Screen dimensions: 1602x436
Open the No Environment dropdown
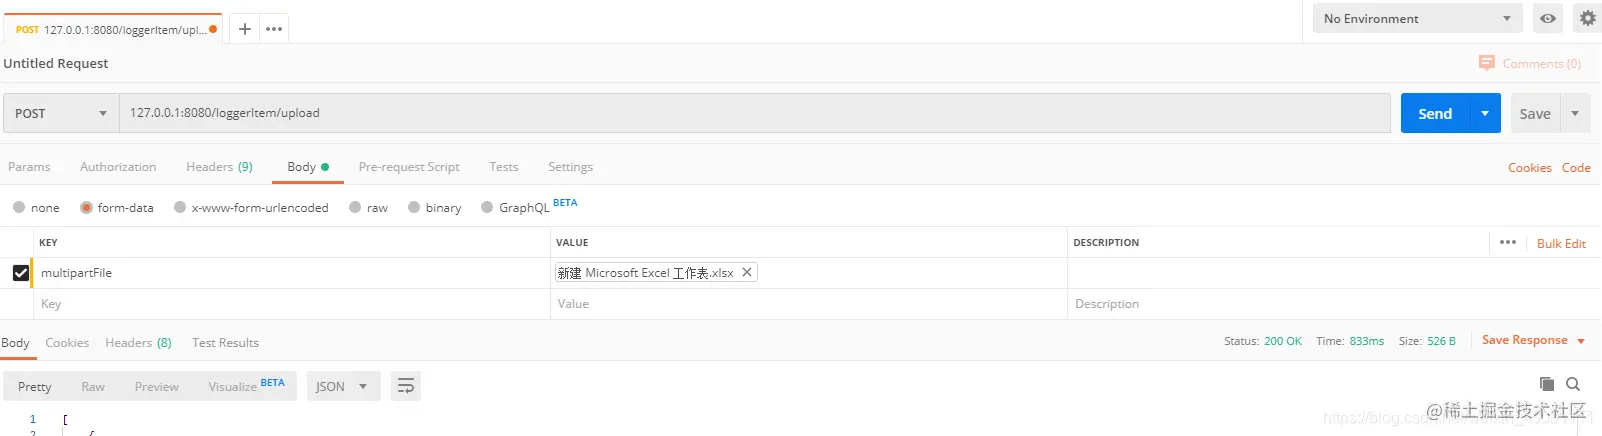pyautogui.click(x=1417, y=18)
